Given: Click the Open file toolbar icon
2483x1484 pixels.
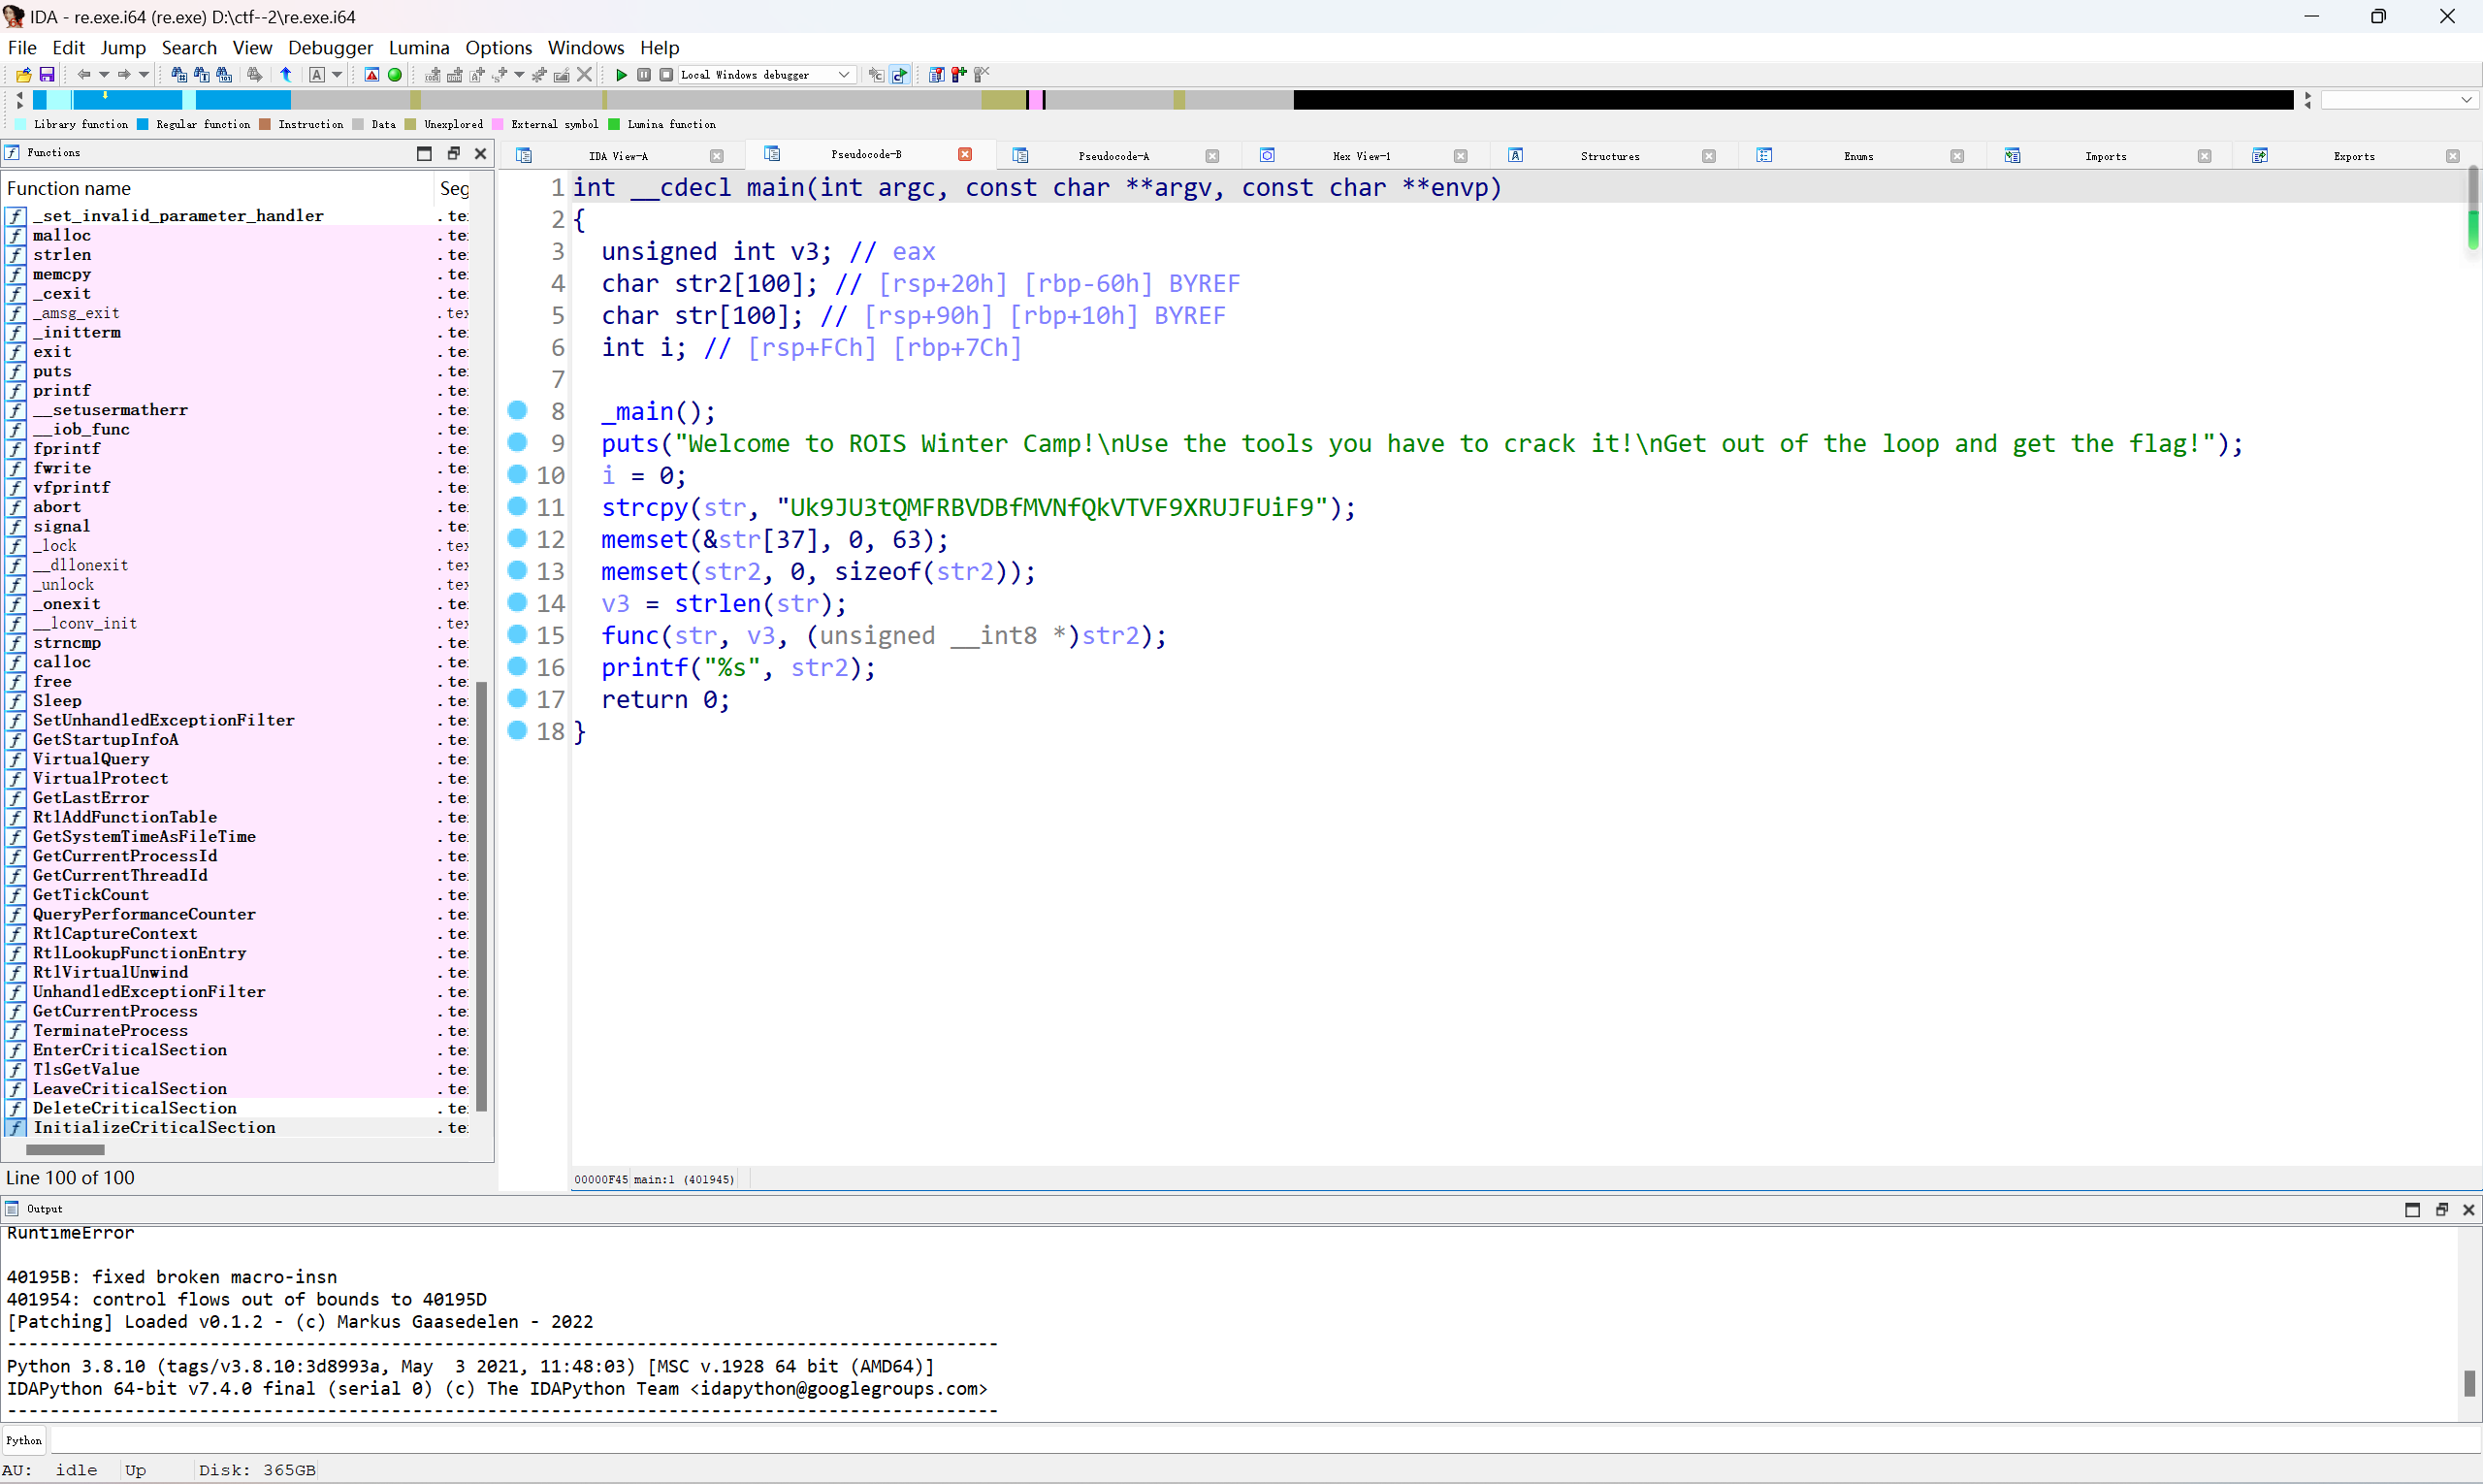Looking at the screenshot, I should 23,75.
